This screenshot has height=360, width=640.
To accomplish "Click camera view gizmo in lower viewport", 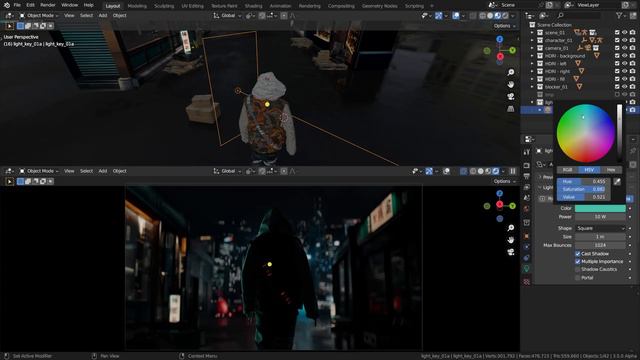I will [x=511, y=252].
